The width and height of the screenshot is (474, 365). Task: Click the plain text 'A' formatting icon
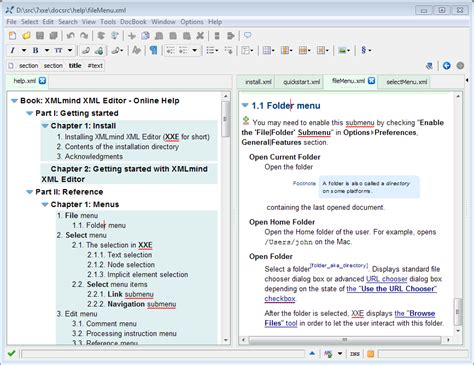(136, 50)
